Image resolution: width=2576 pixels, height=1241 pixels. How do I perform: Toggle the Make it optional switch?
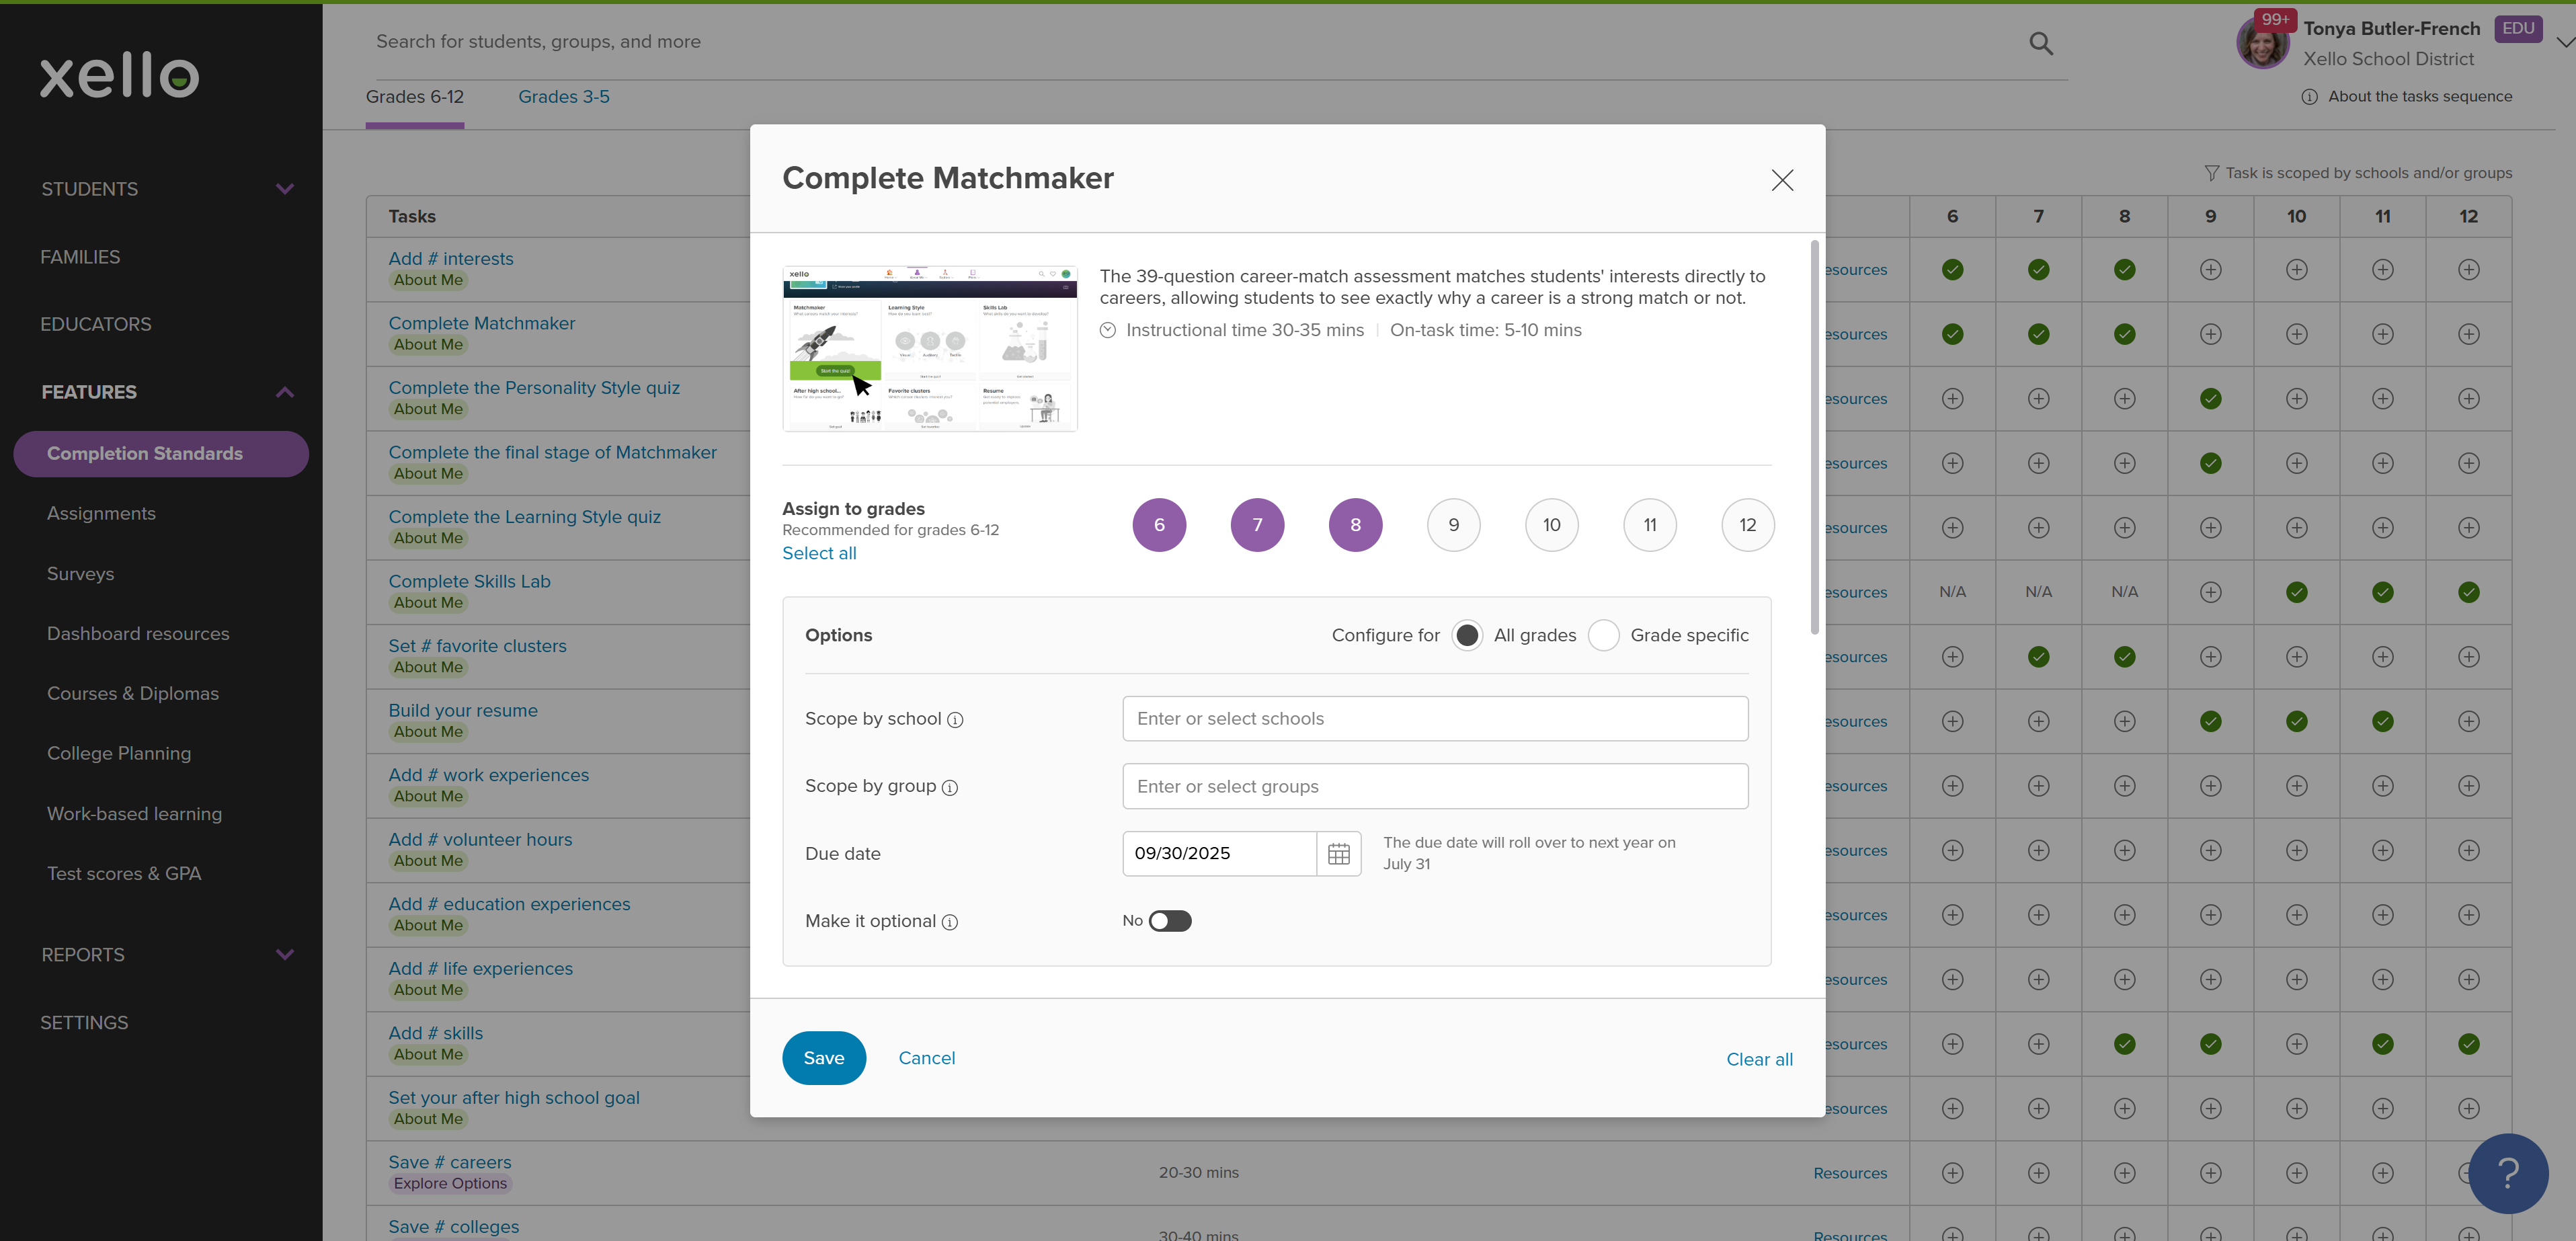coord(1169,921)
